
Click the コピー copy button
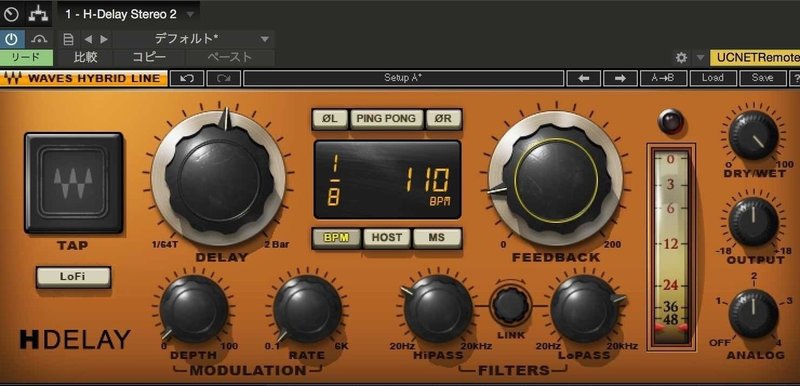coord(149,58)
